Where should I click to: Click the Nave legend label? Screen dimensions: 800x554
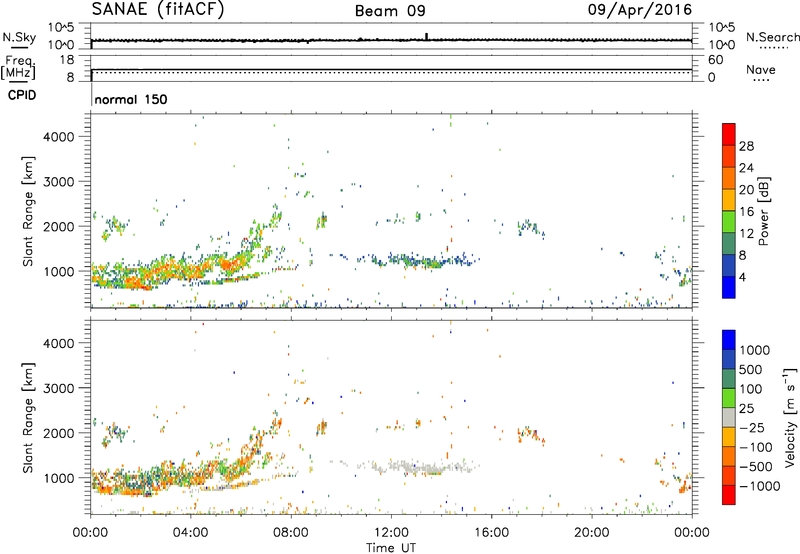pos(761,70)
